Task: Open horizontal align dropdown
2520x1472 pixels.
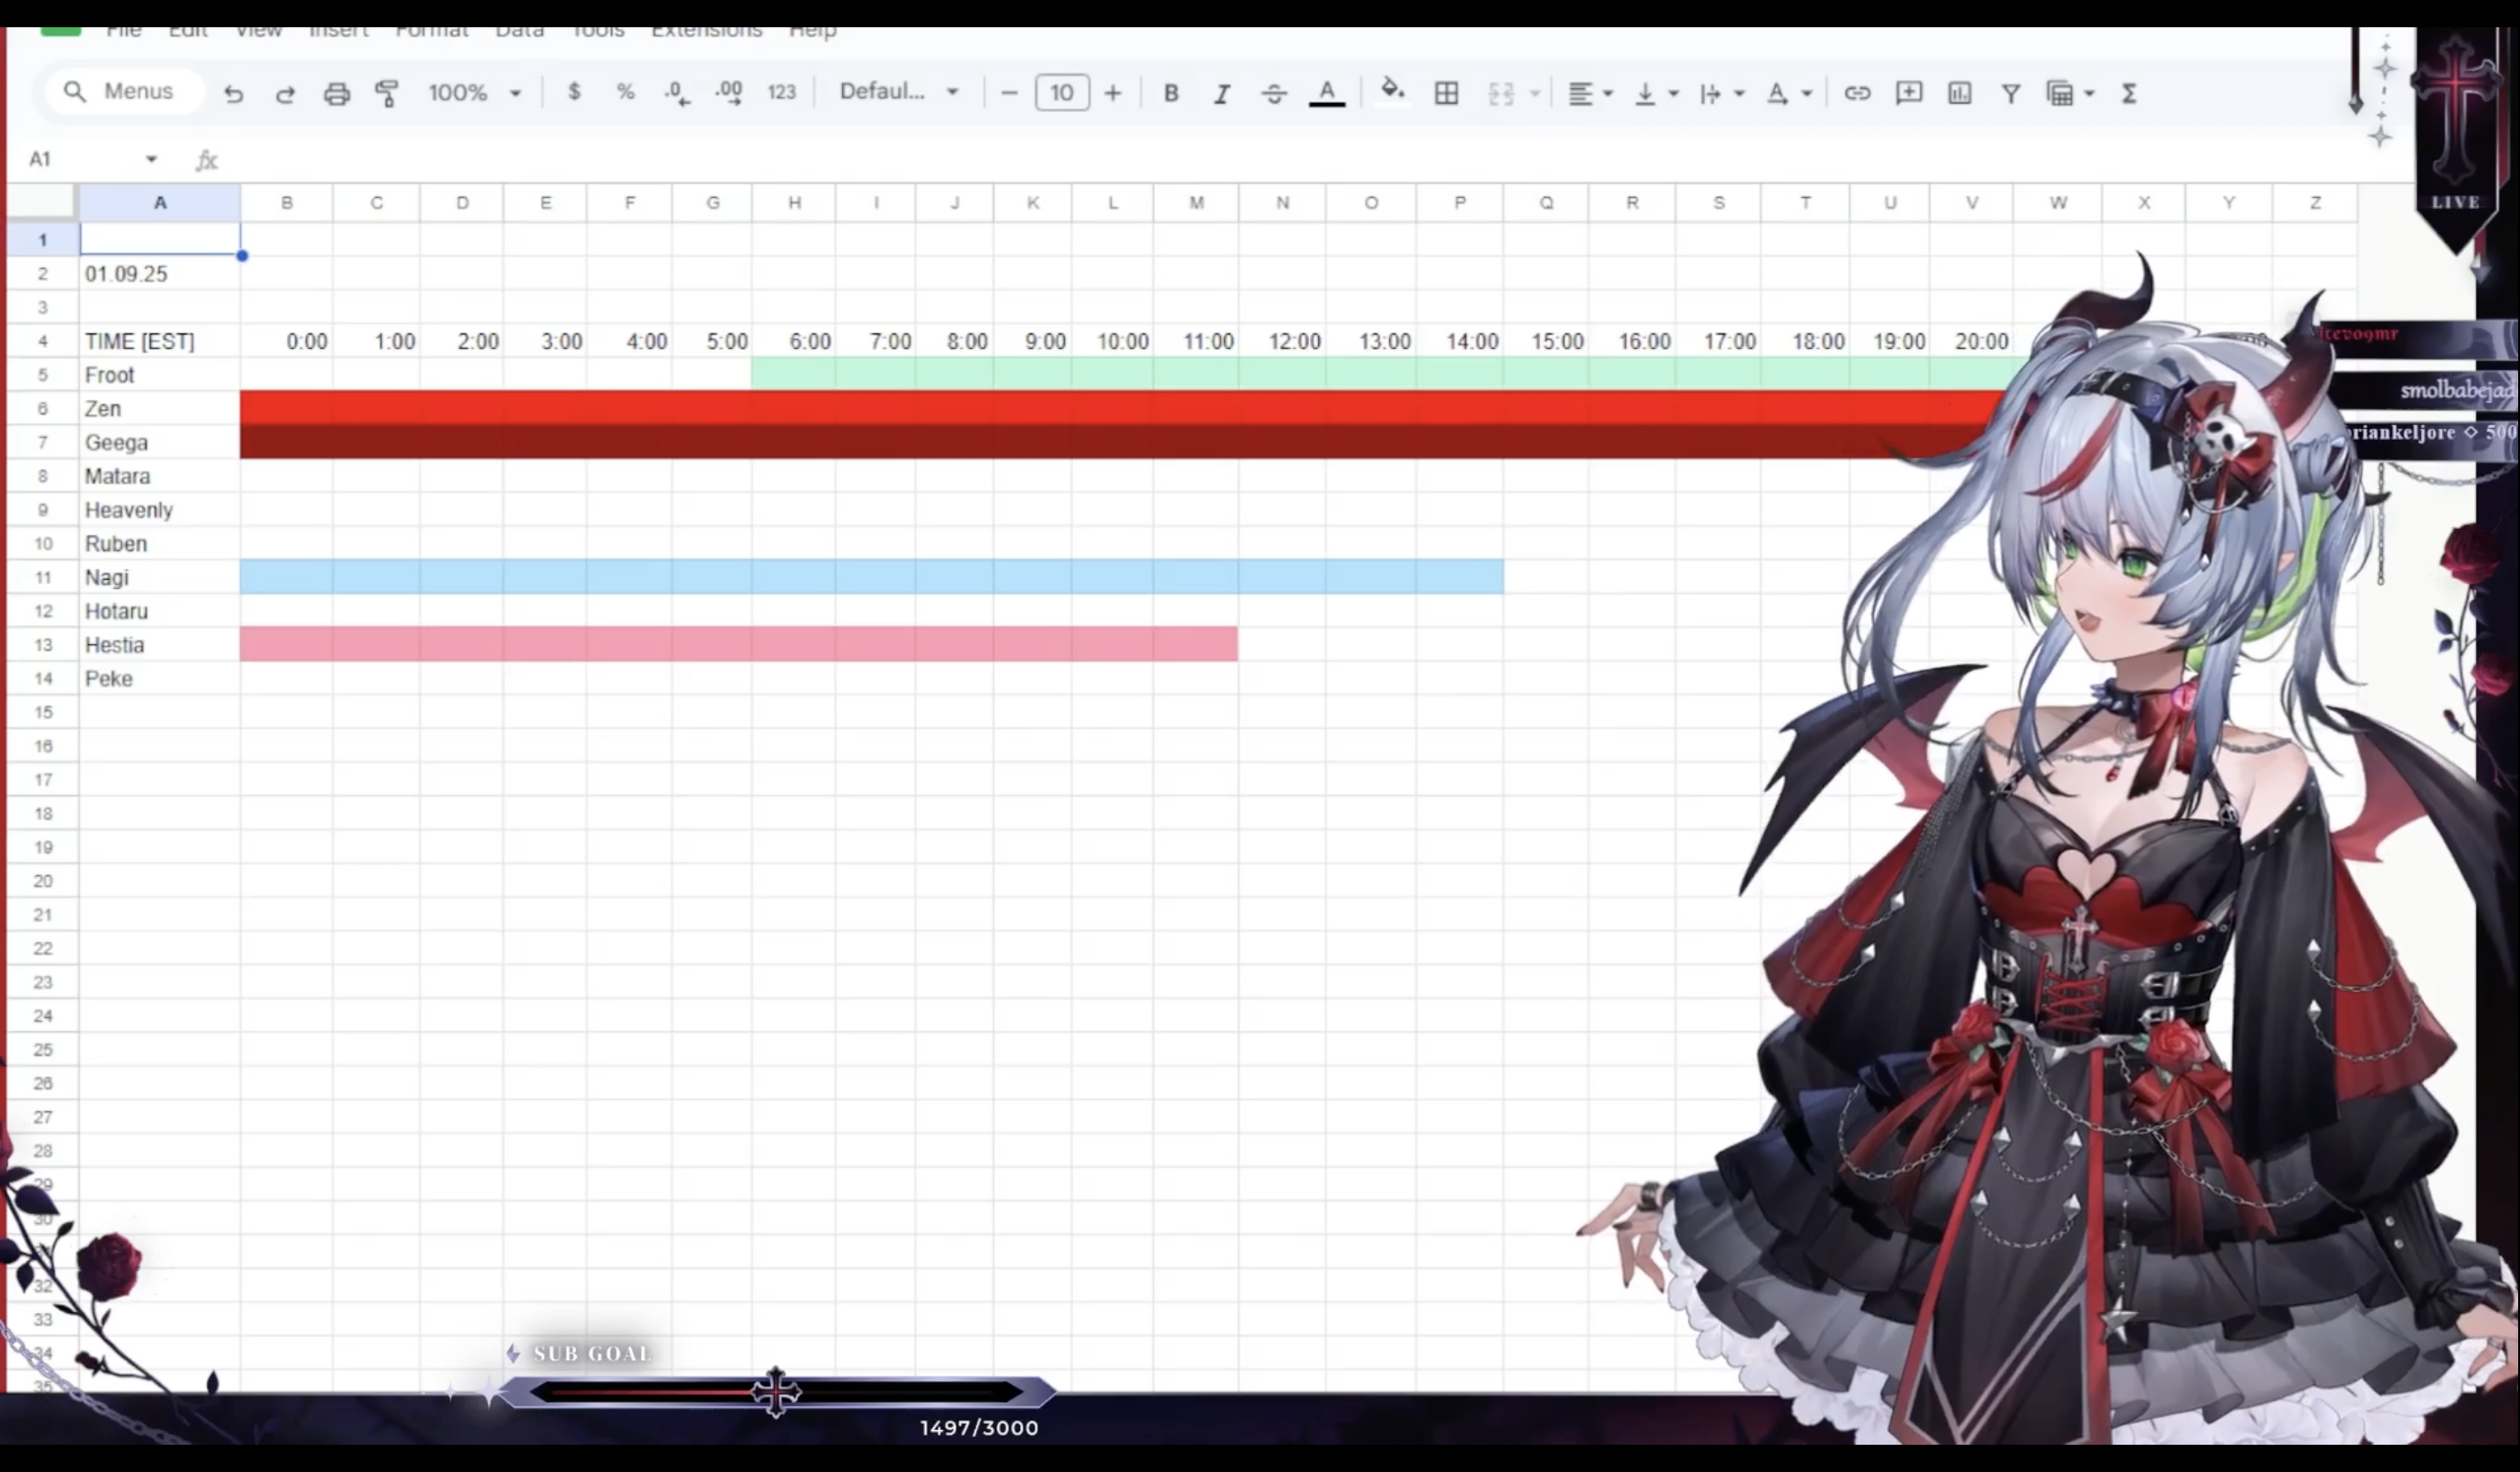Action: pyautogui.click(x=1590, y=93)
